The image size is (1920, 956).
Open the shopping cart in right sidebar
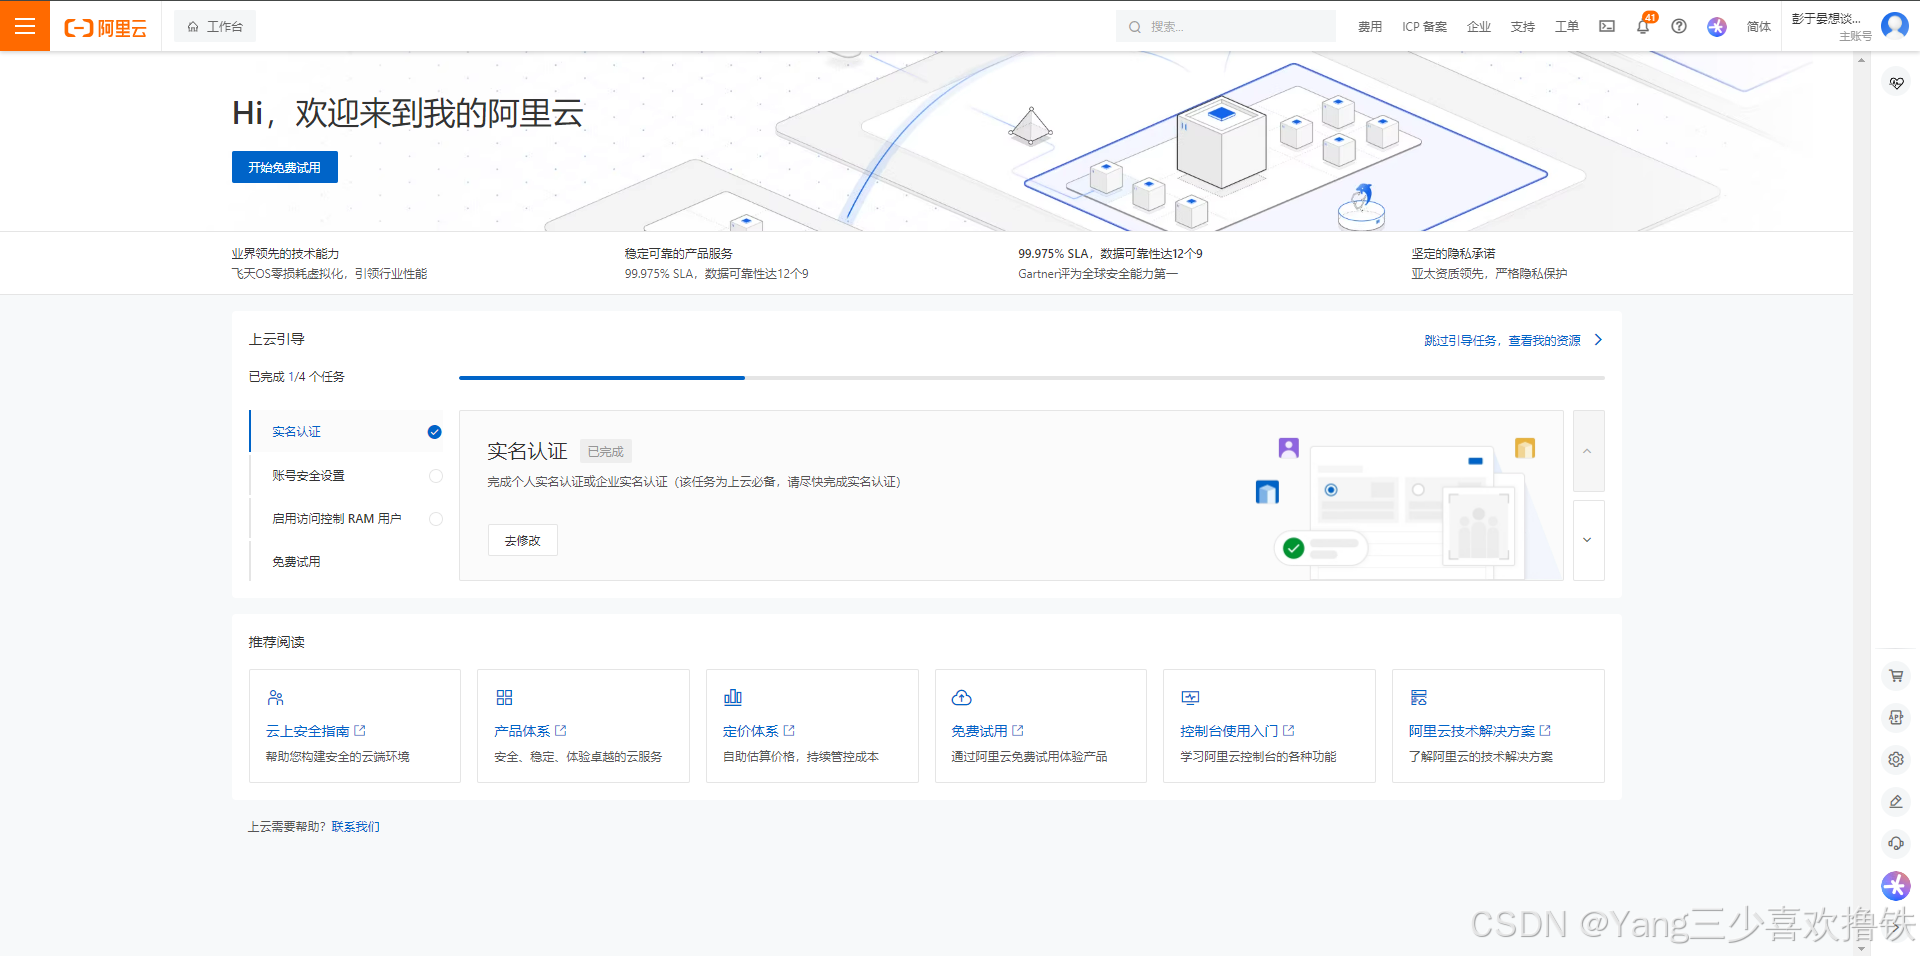click(x=1896, y=676)
